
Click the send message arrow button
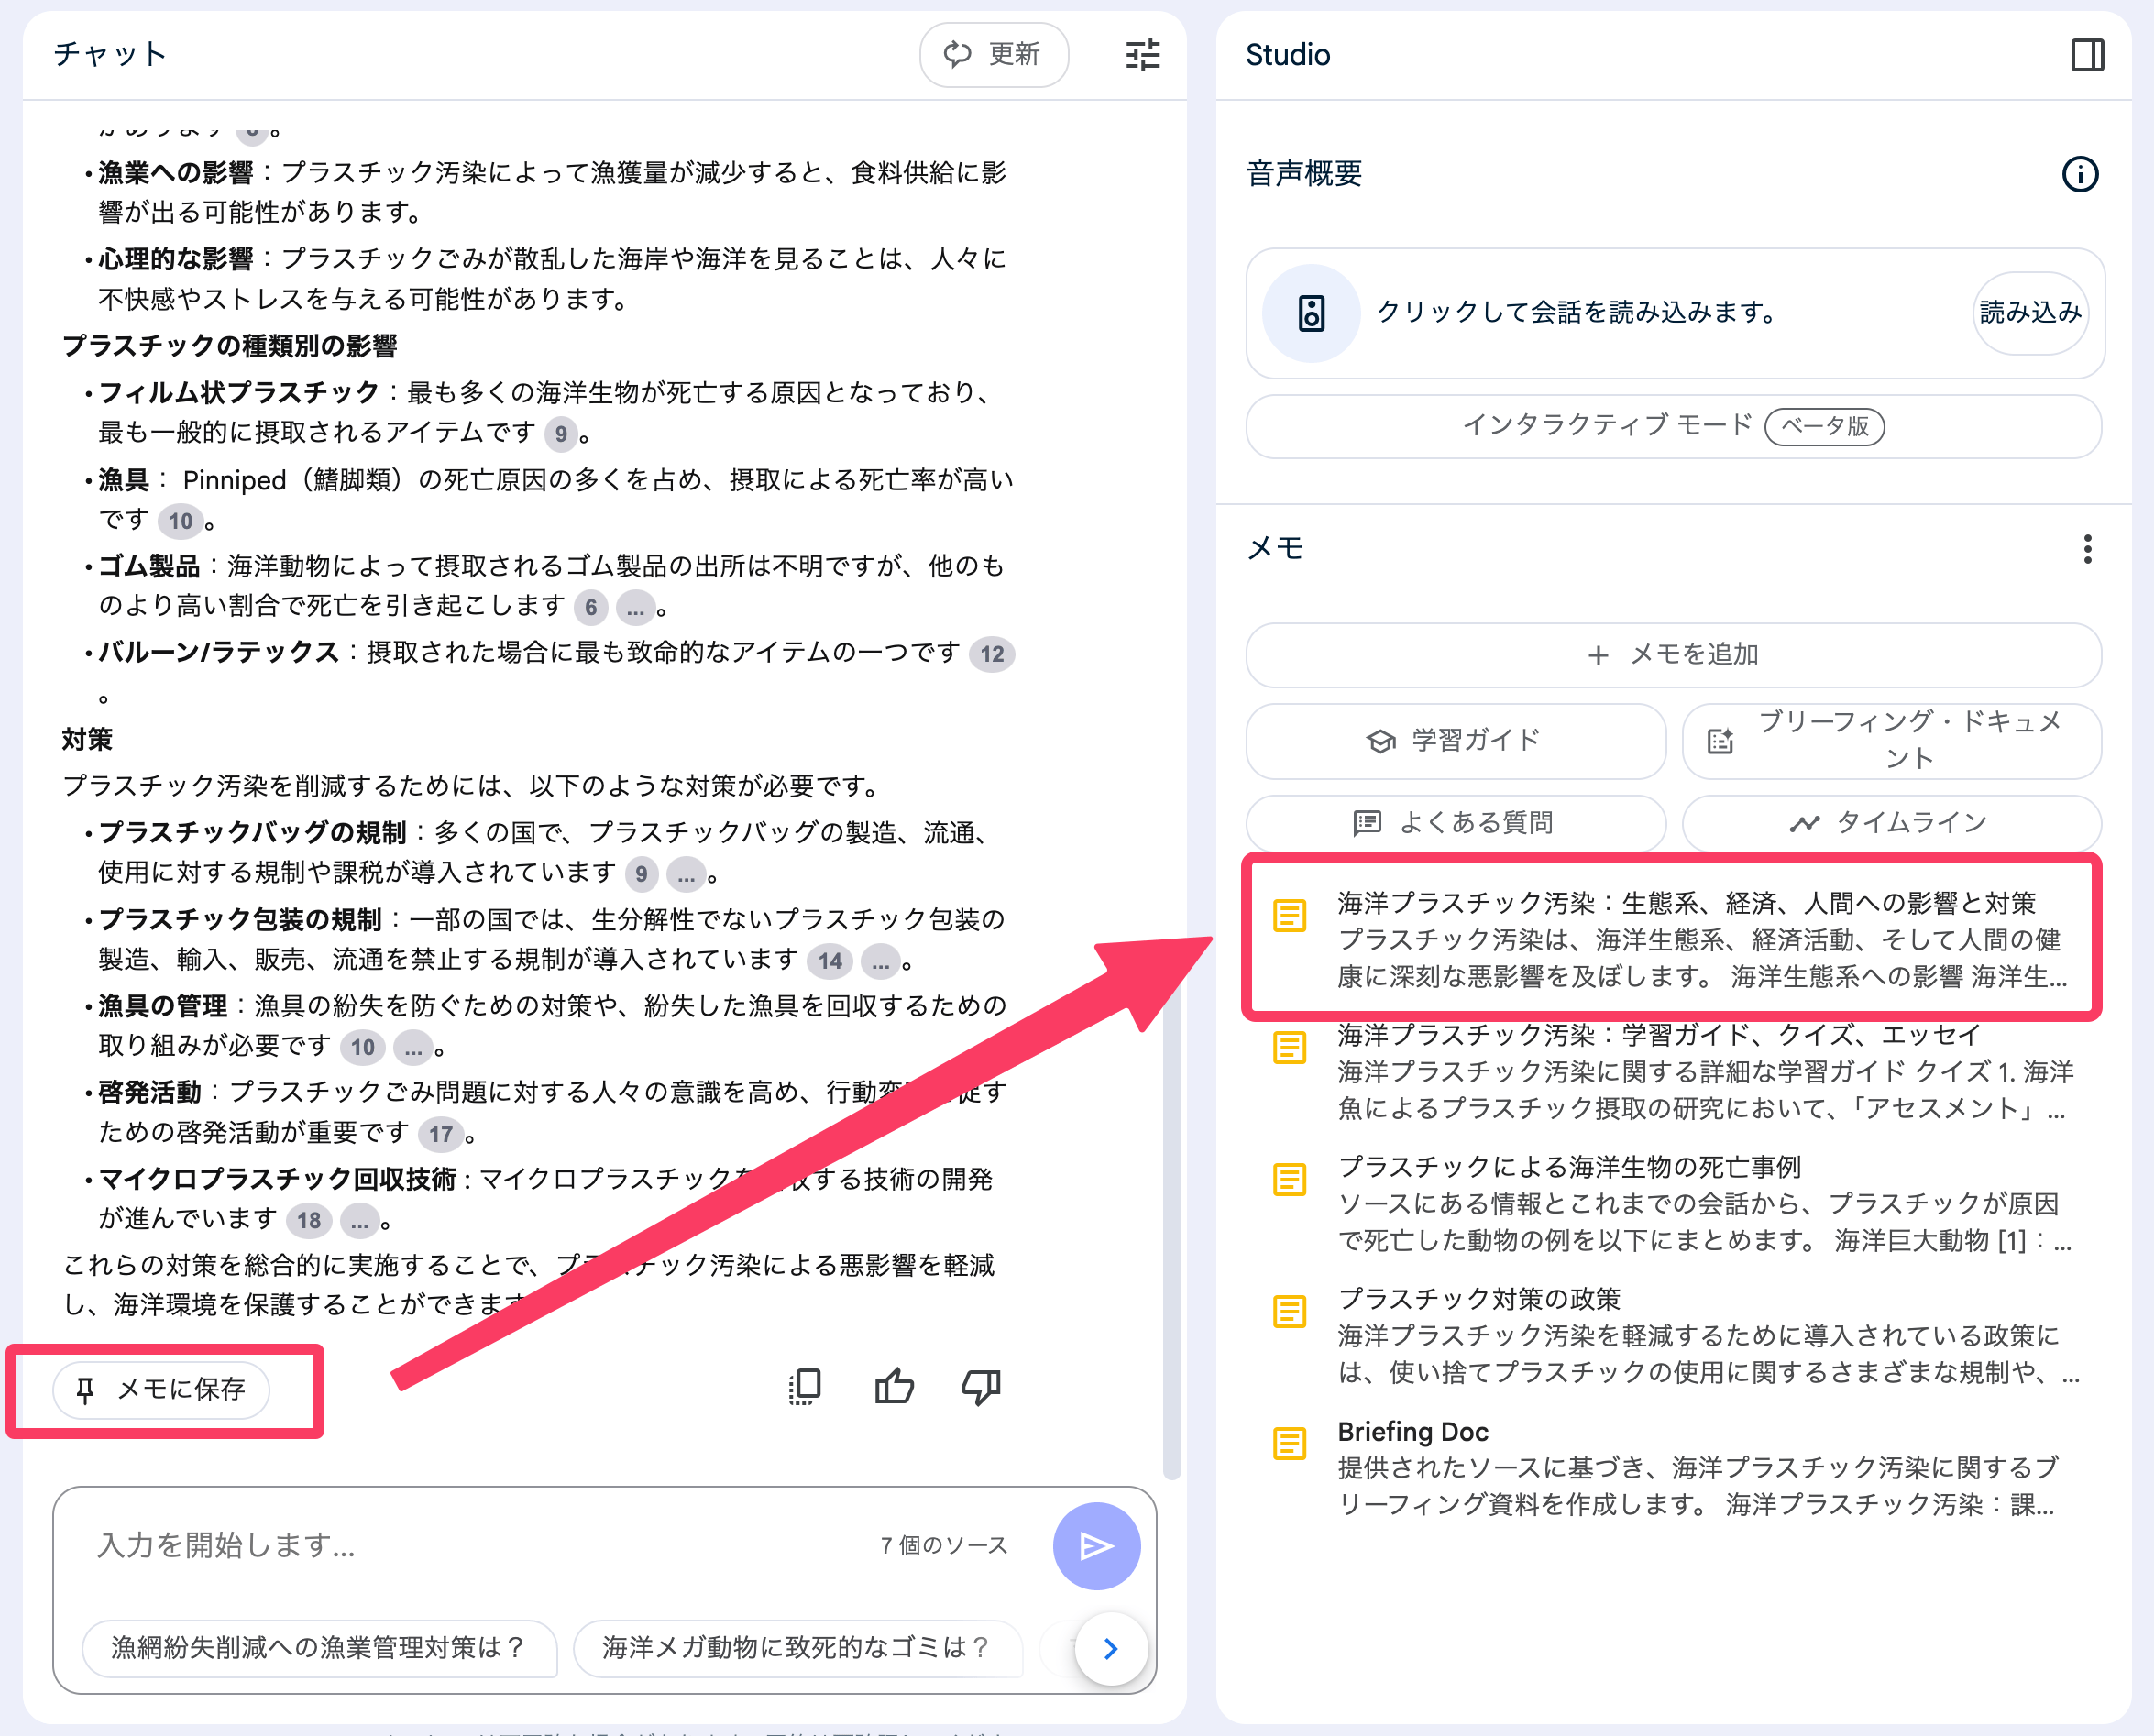(1096, 1546)
